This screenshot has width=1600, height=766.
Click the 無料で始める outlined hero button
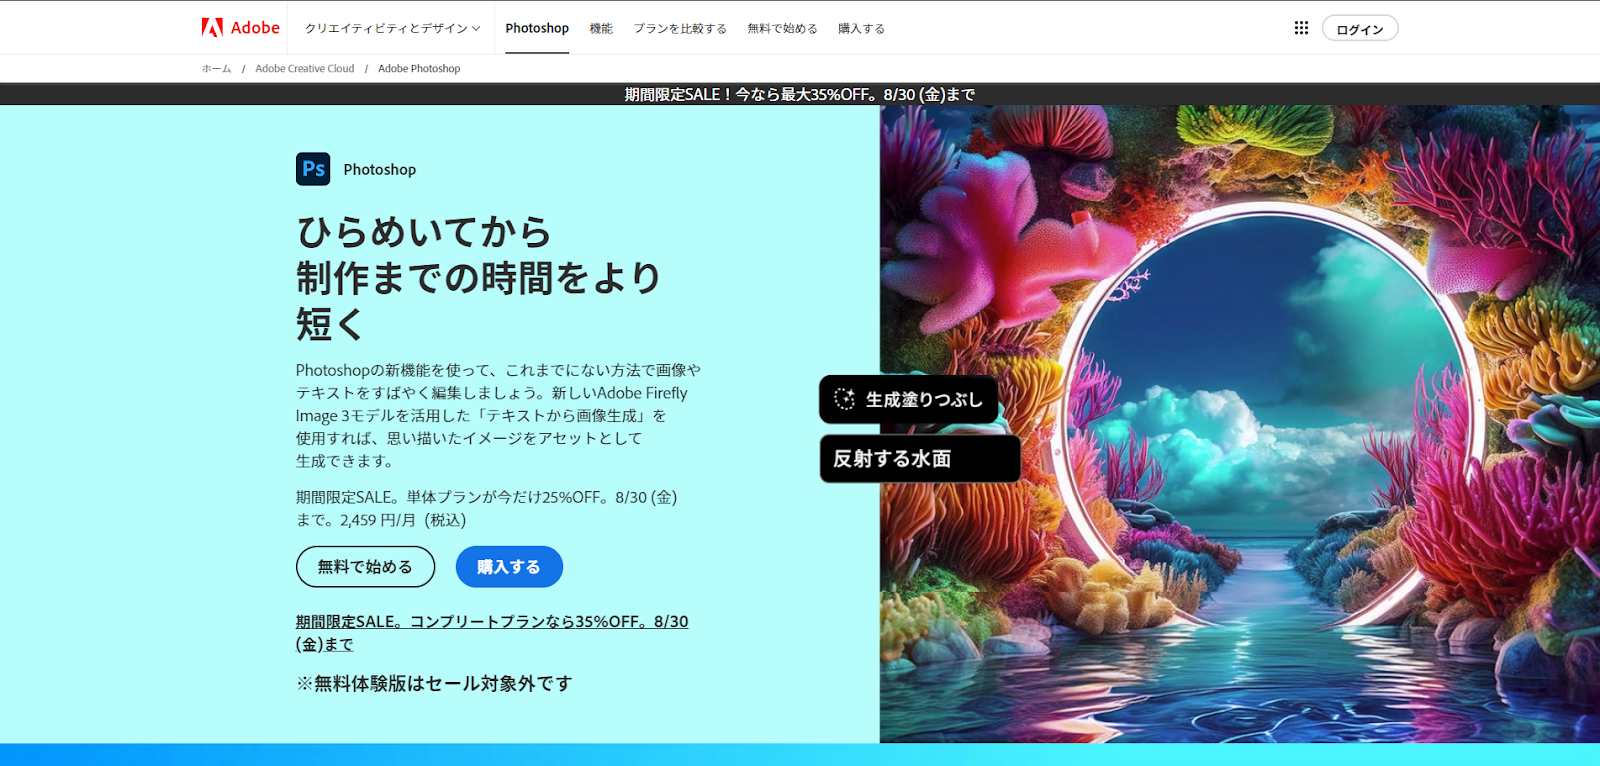366,567
